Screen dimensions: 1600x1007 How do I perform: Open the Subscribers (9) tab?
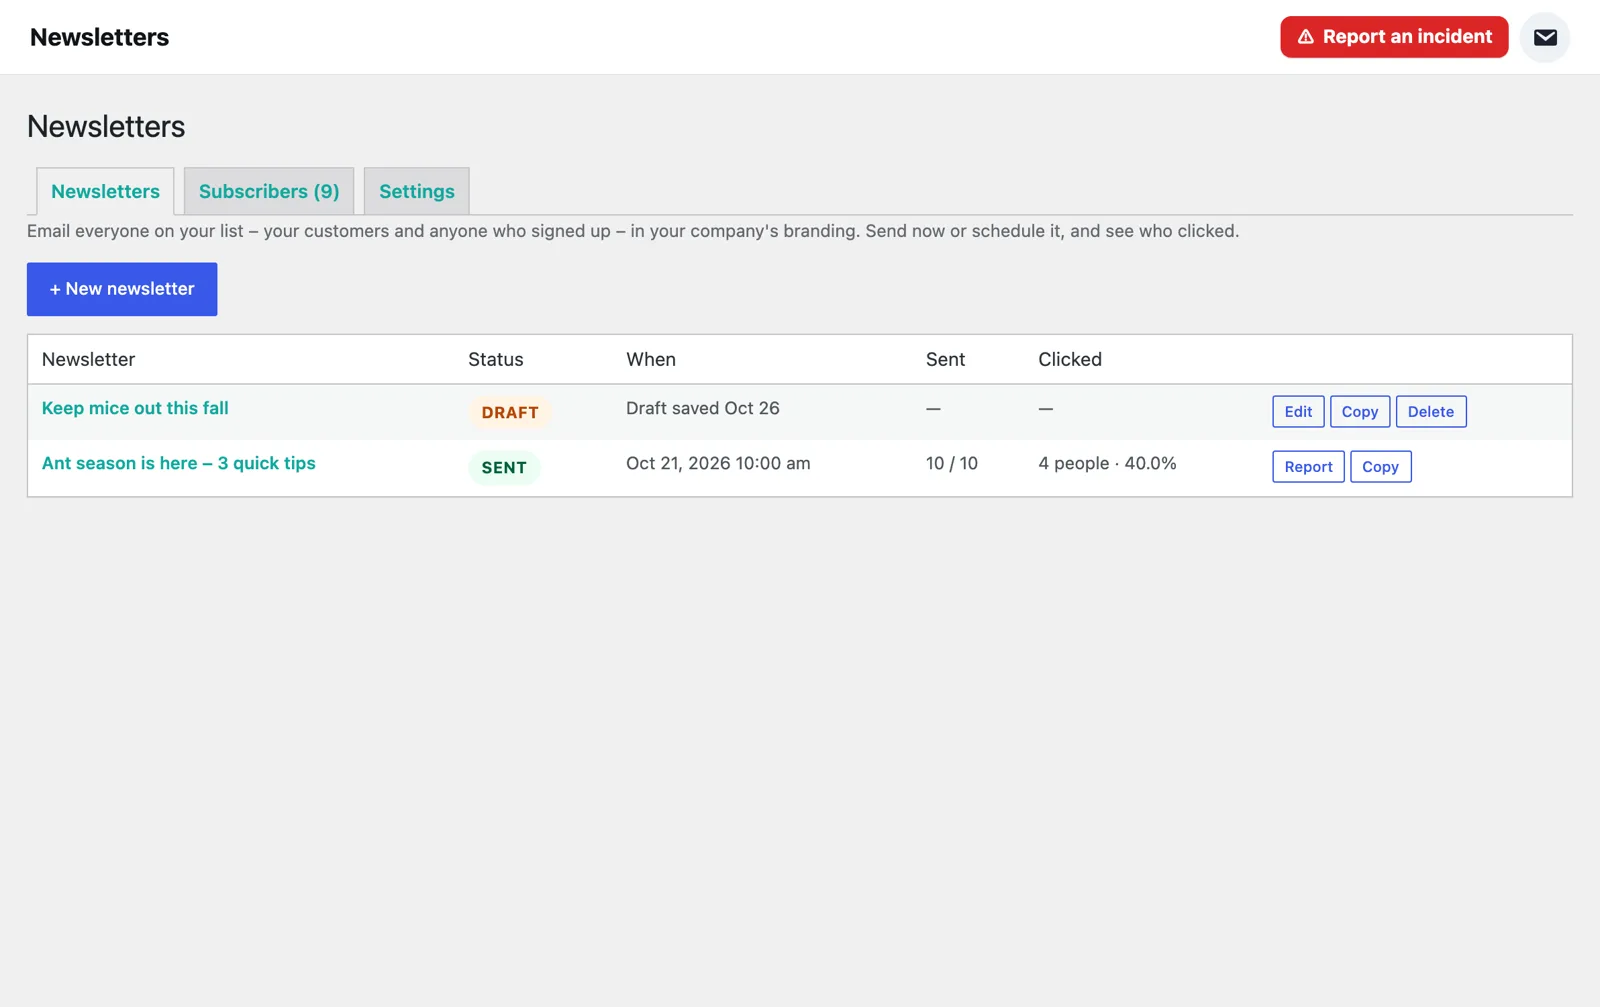[269, 191]
